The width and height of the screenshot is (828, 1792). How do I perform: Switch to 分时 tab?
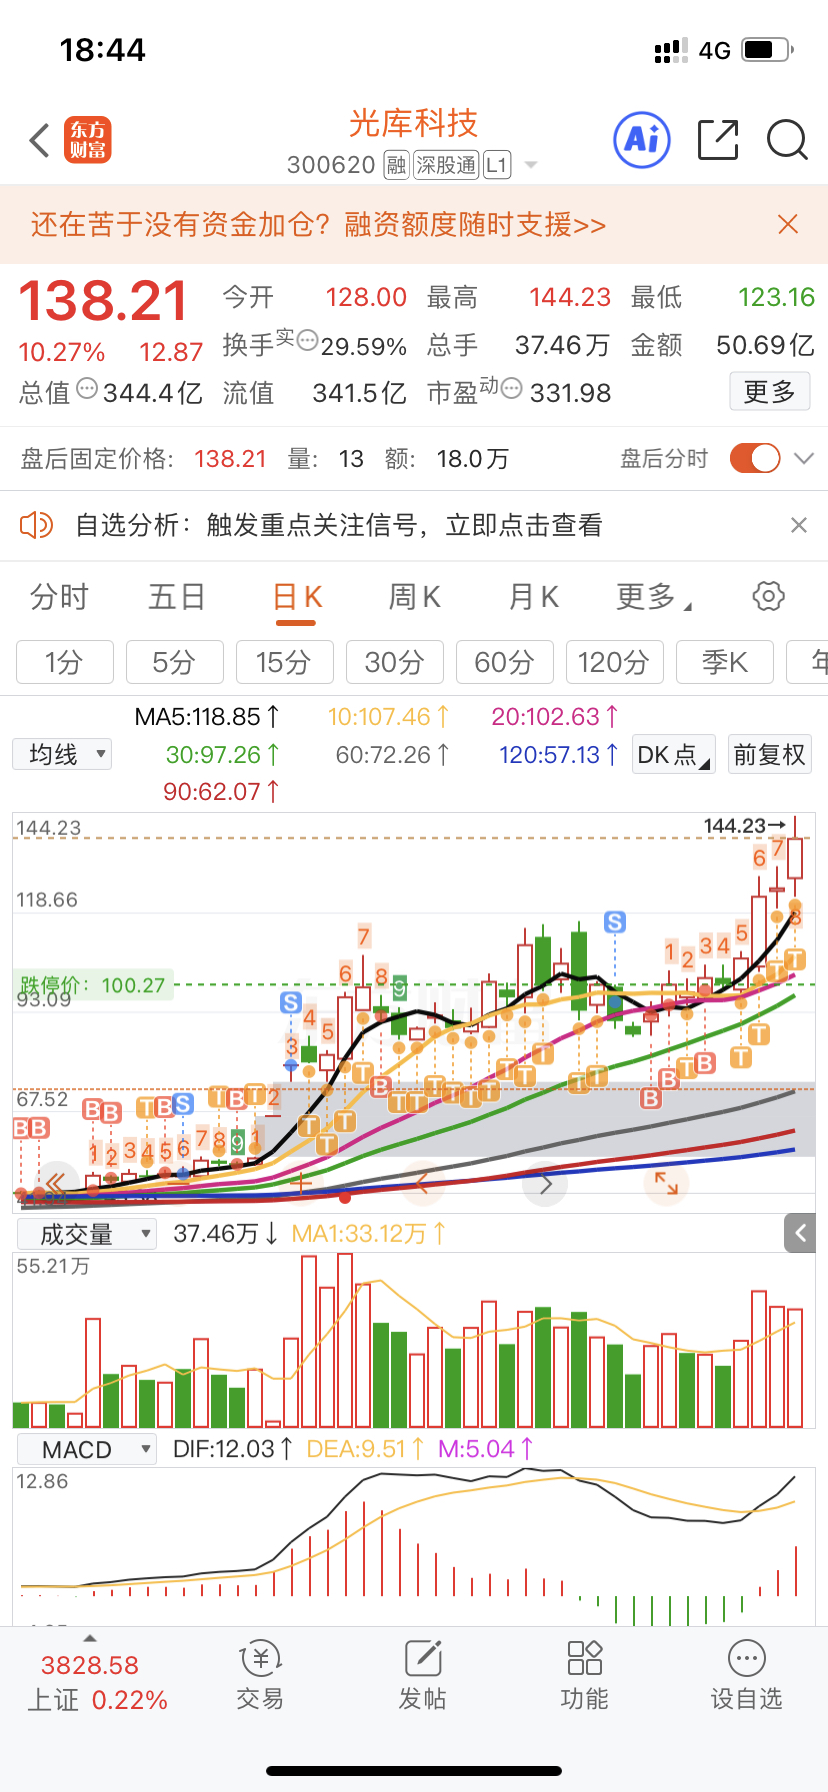[59, 597]
